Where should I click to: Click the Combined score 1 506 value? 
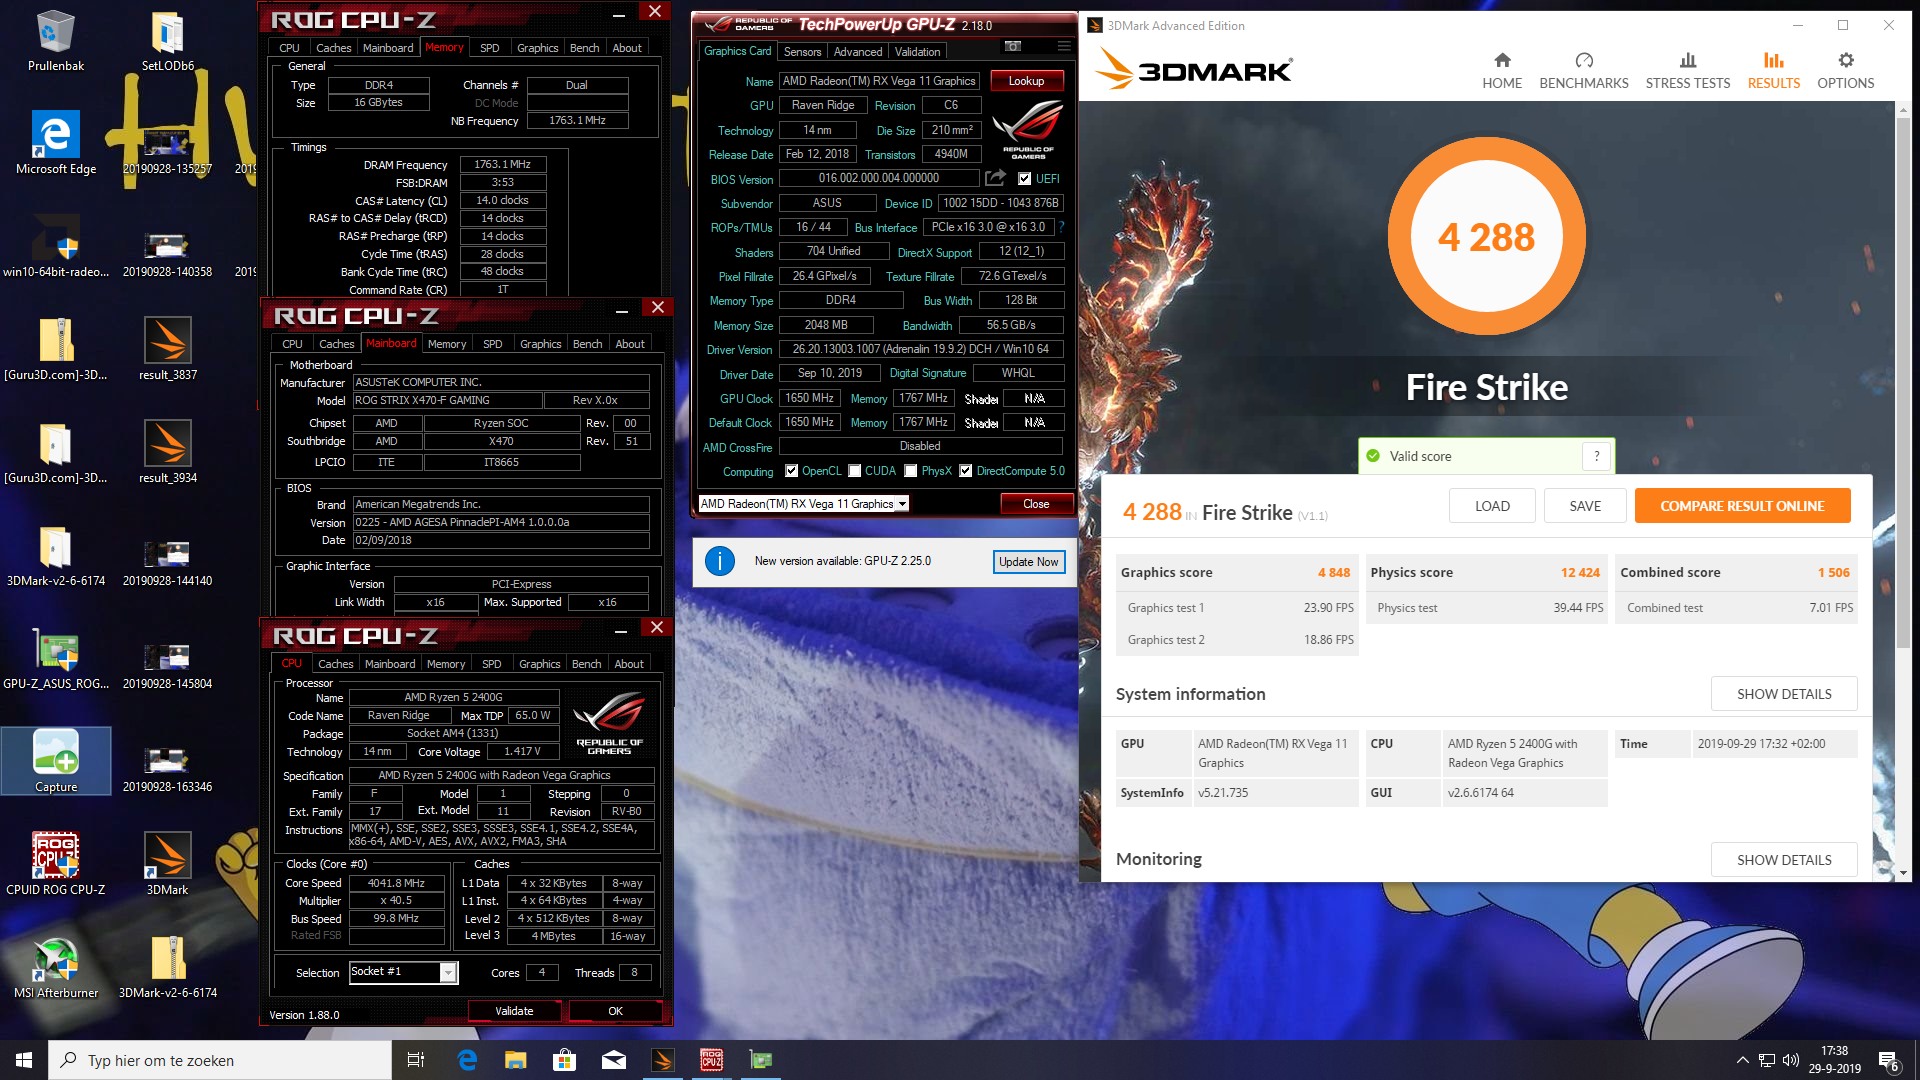(x=1834, y=573)
